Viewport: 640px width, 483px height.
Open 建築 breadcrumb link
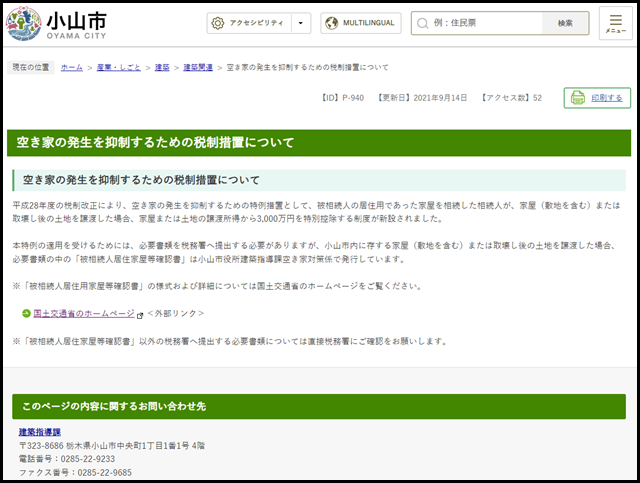tap(162, 67)
